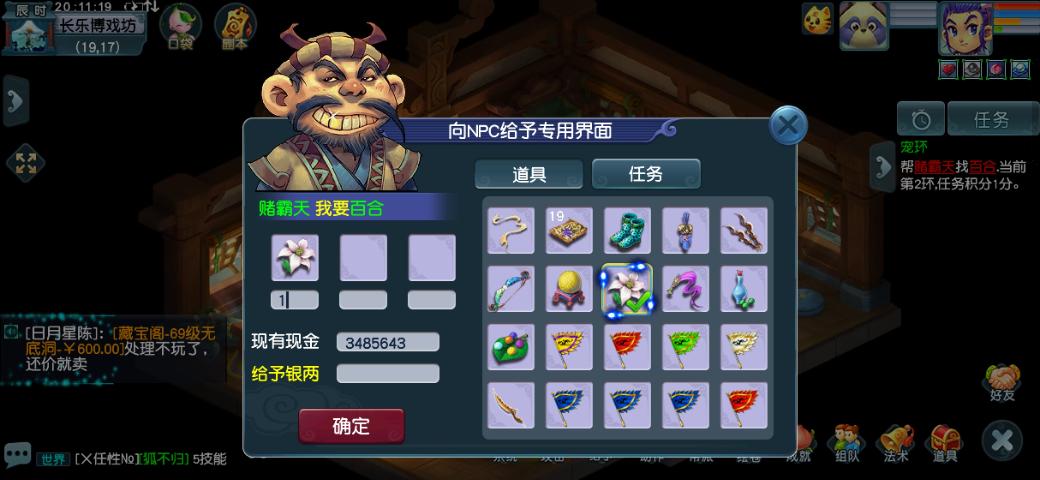Click the 给予银两 amount input field
Viewport: 1040px width, 480px height.
click(387, 374)
